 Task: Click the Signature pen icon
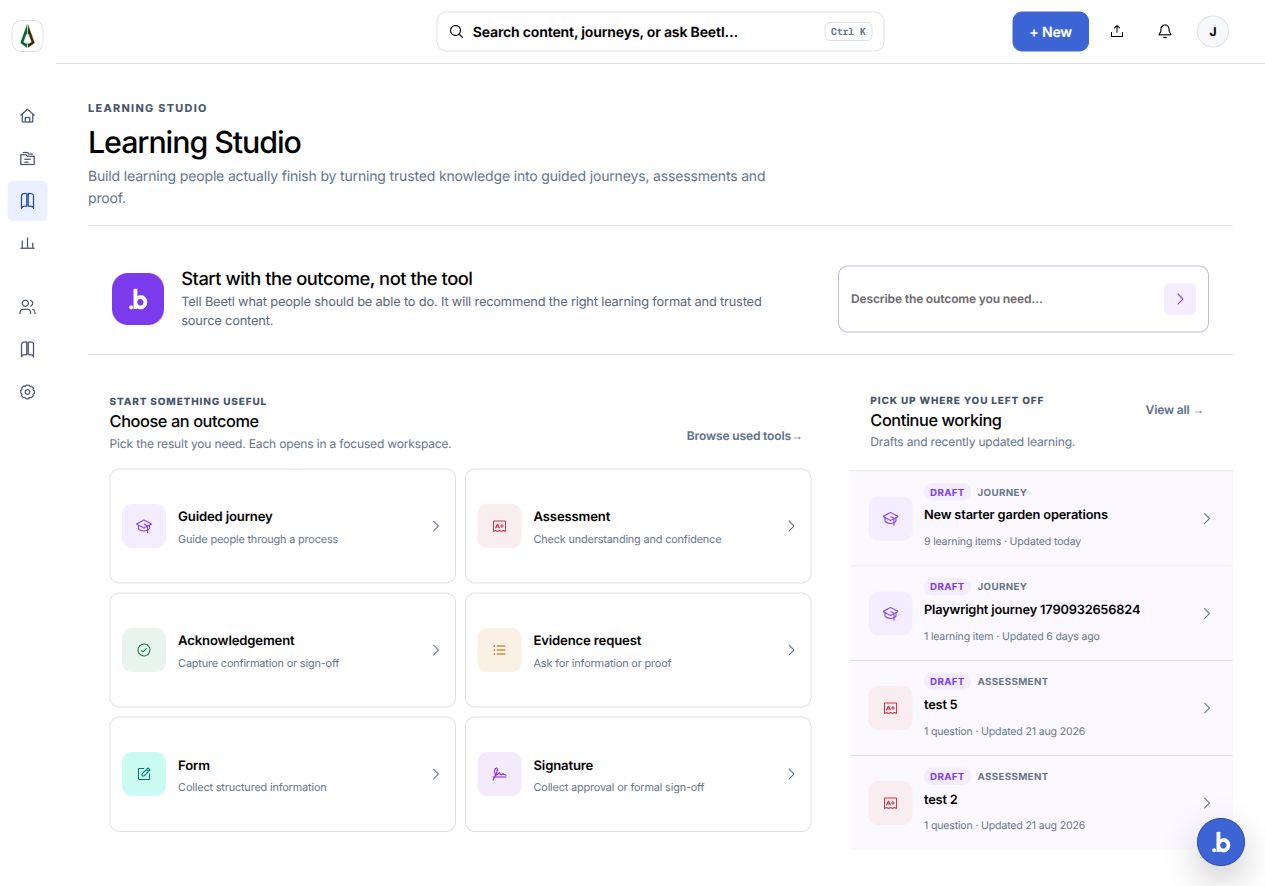[500, 774]
